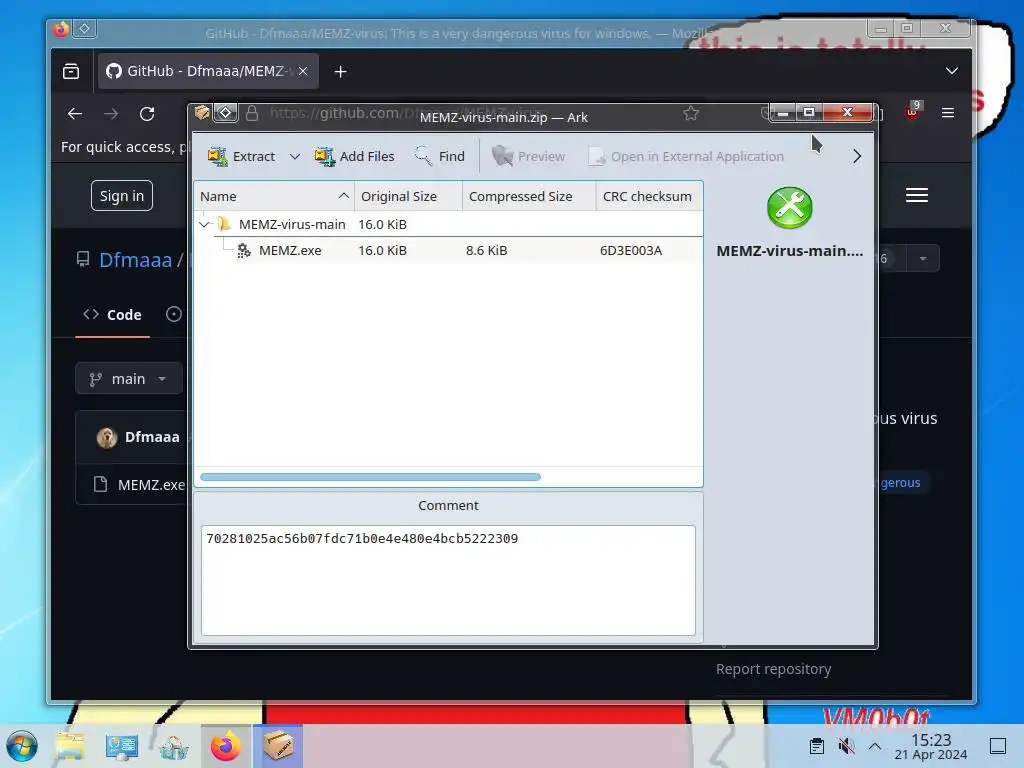Select MEMZ.exe in the archive list
The width and height of the screenshot is (1024, 768).
point(448,250)
